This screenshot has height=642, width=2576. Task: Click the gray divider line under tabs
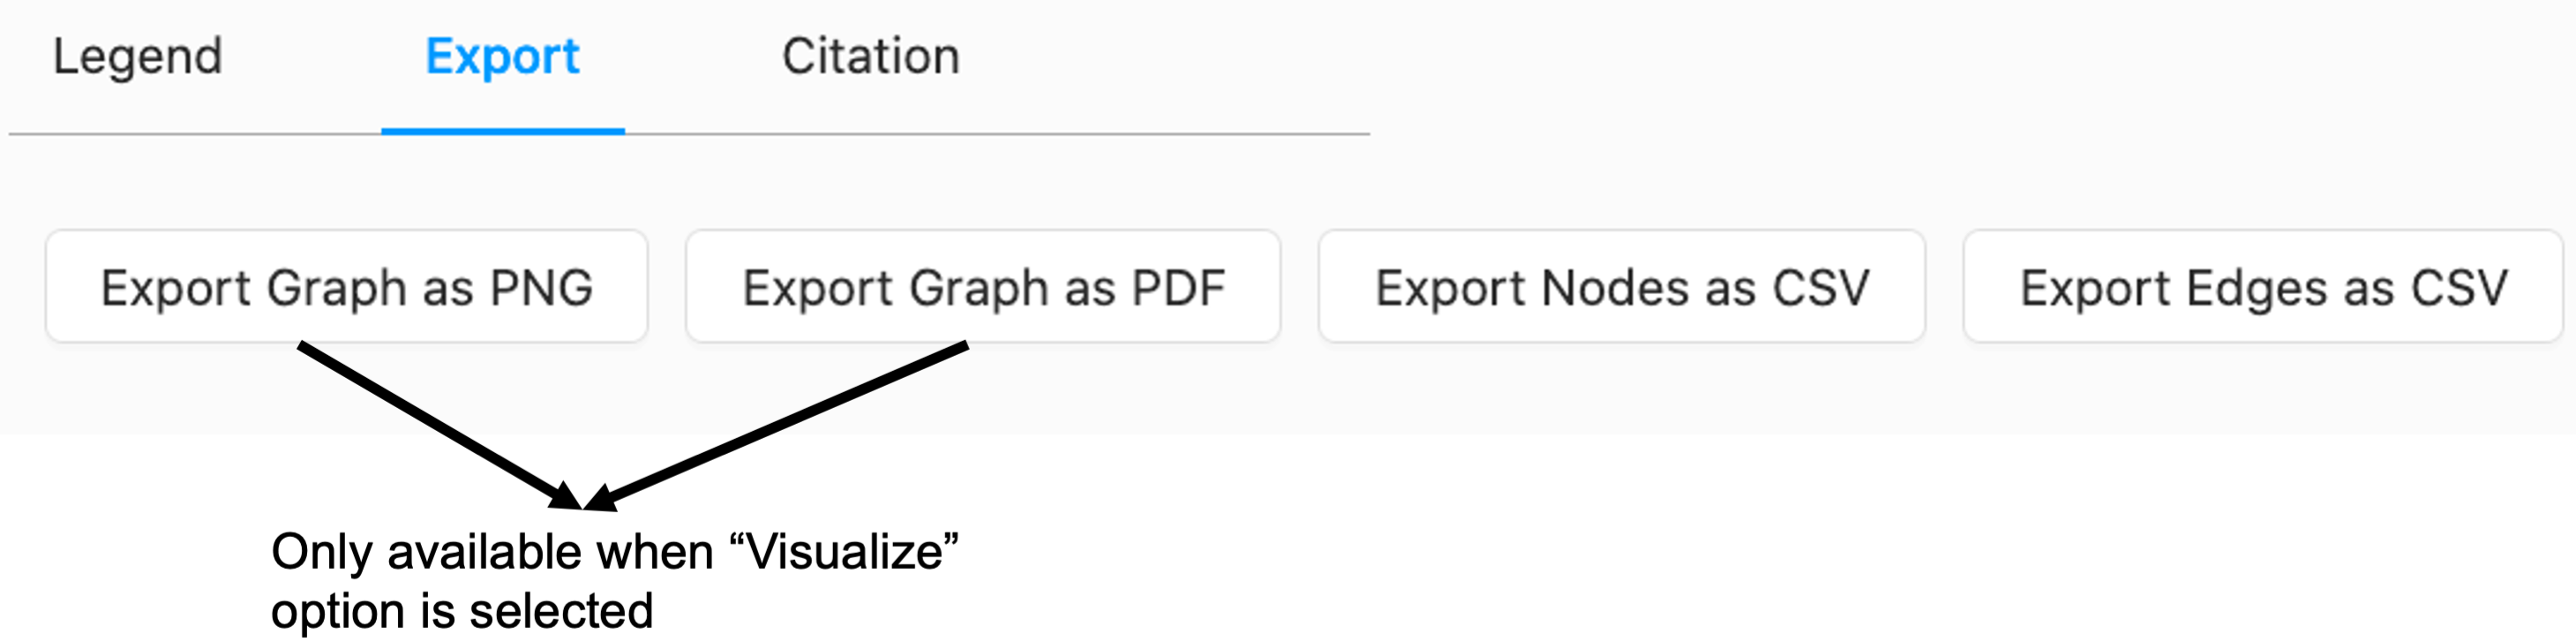pyautogui.click(x=1000, y=133)
